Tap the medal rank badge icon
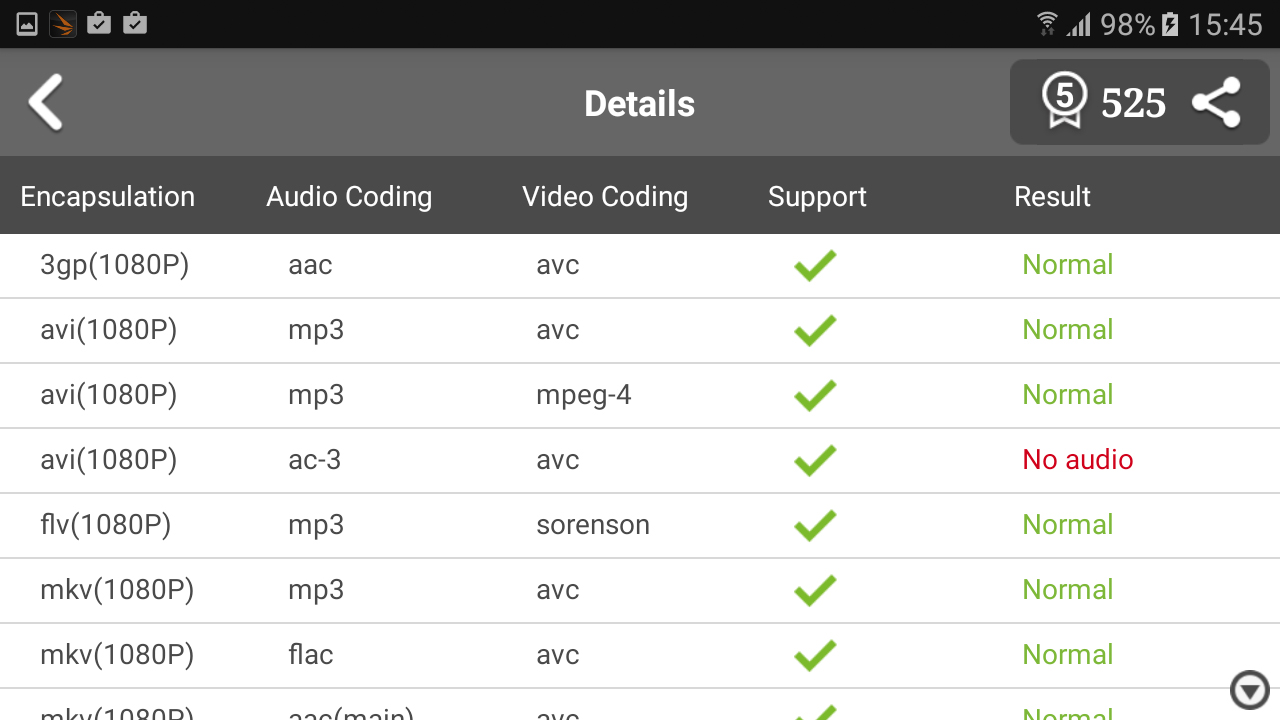The height and width of the screenshot is (720, 1280). (x=1063, y=102)
